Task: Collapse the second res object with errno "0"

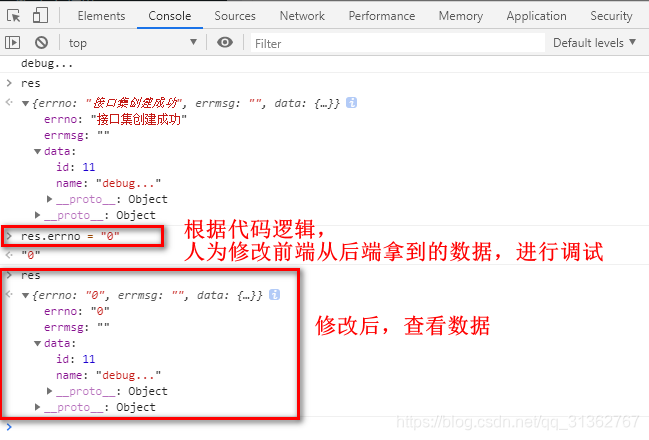Action: [x=25, y=295]
